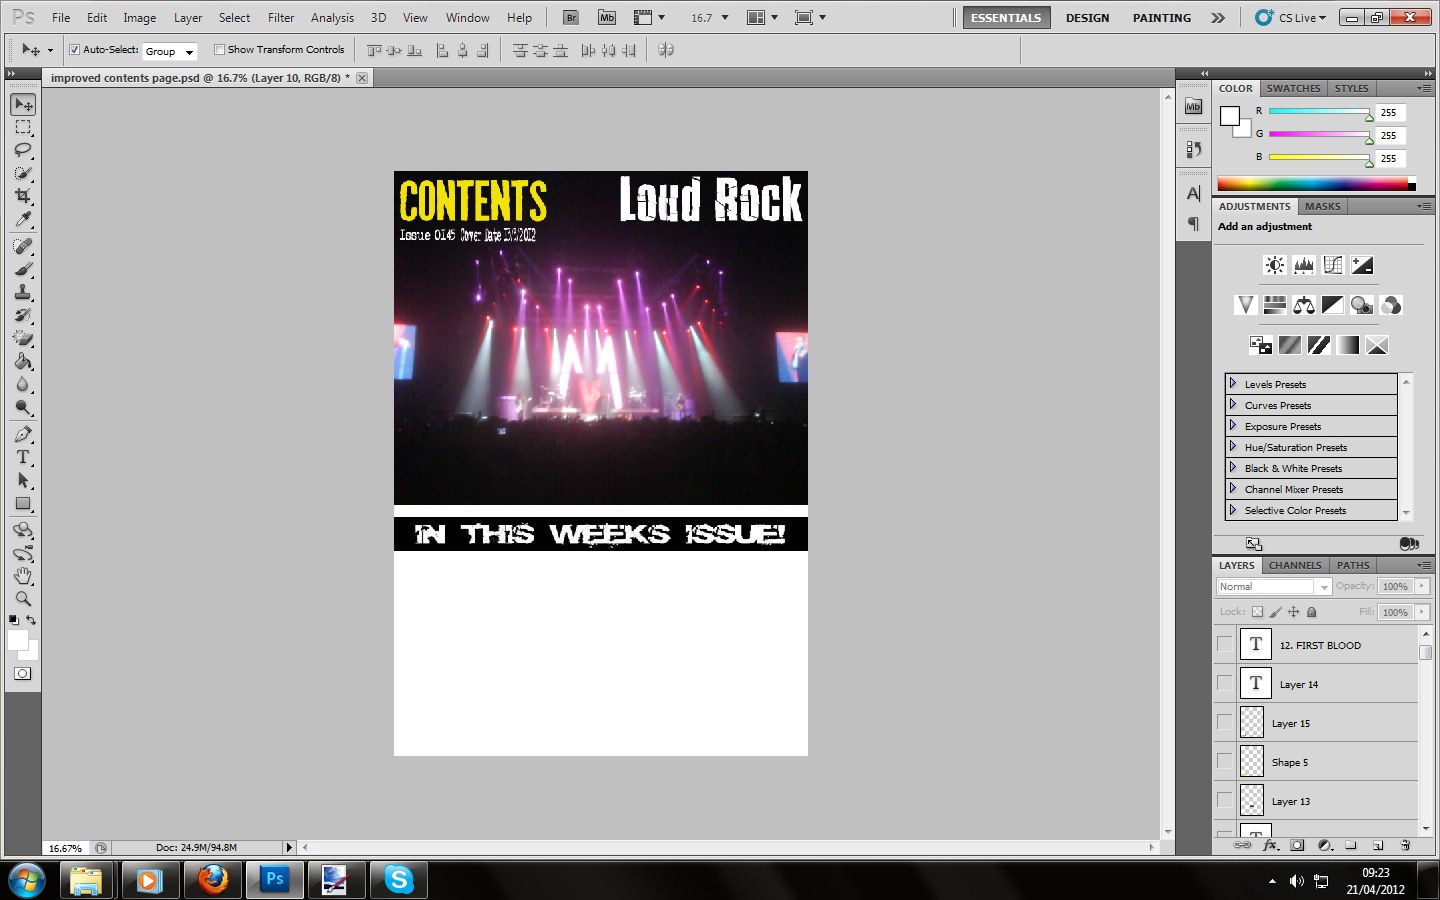The height and width of the screenshot is (900, 1440).
Task: Click the foreground color swatch in toolbox
Action: click(x=18, y=640)
